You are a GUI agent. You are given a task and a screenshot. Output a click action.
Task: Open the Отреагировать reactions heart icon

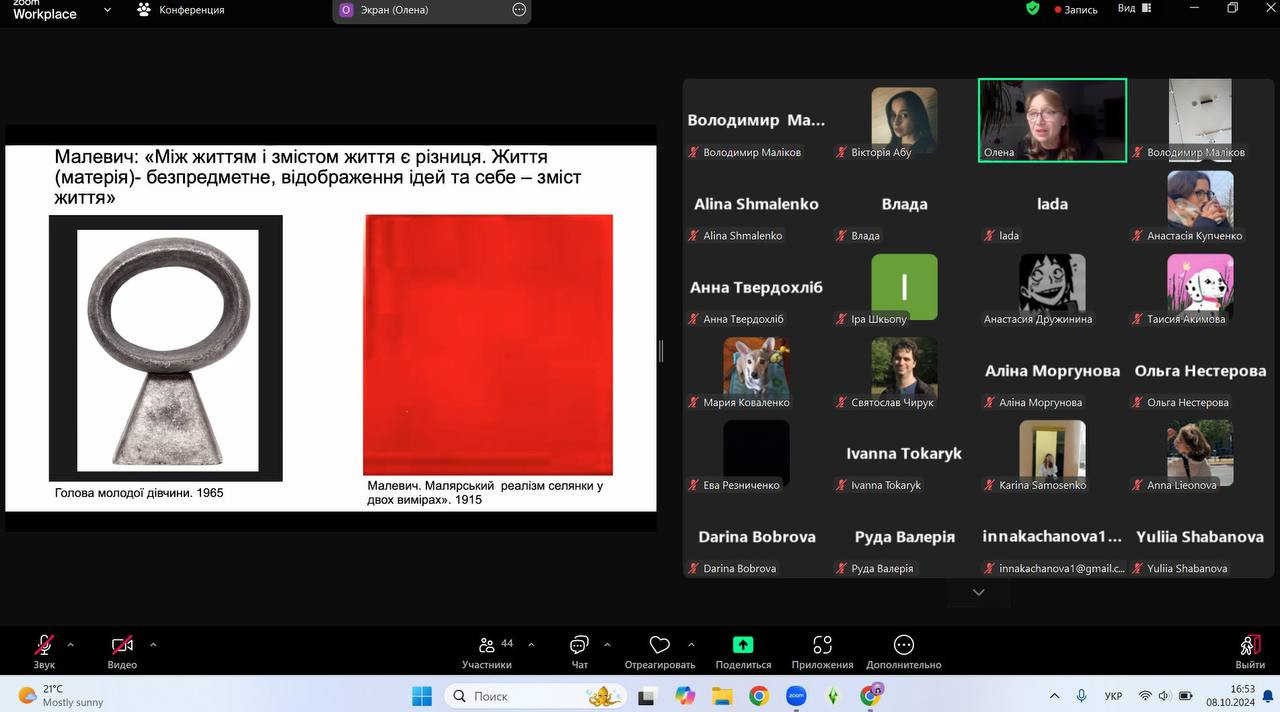tap(659, 651)
